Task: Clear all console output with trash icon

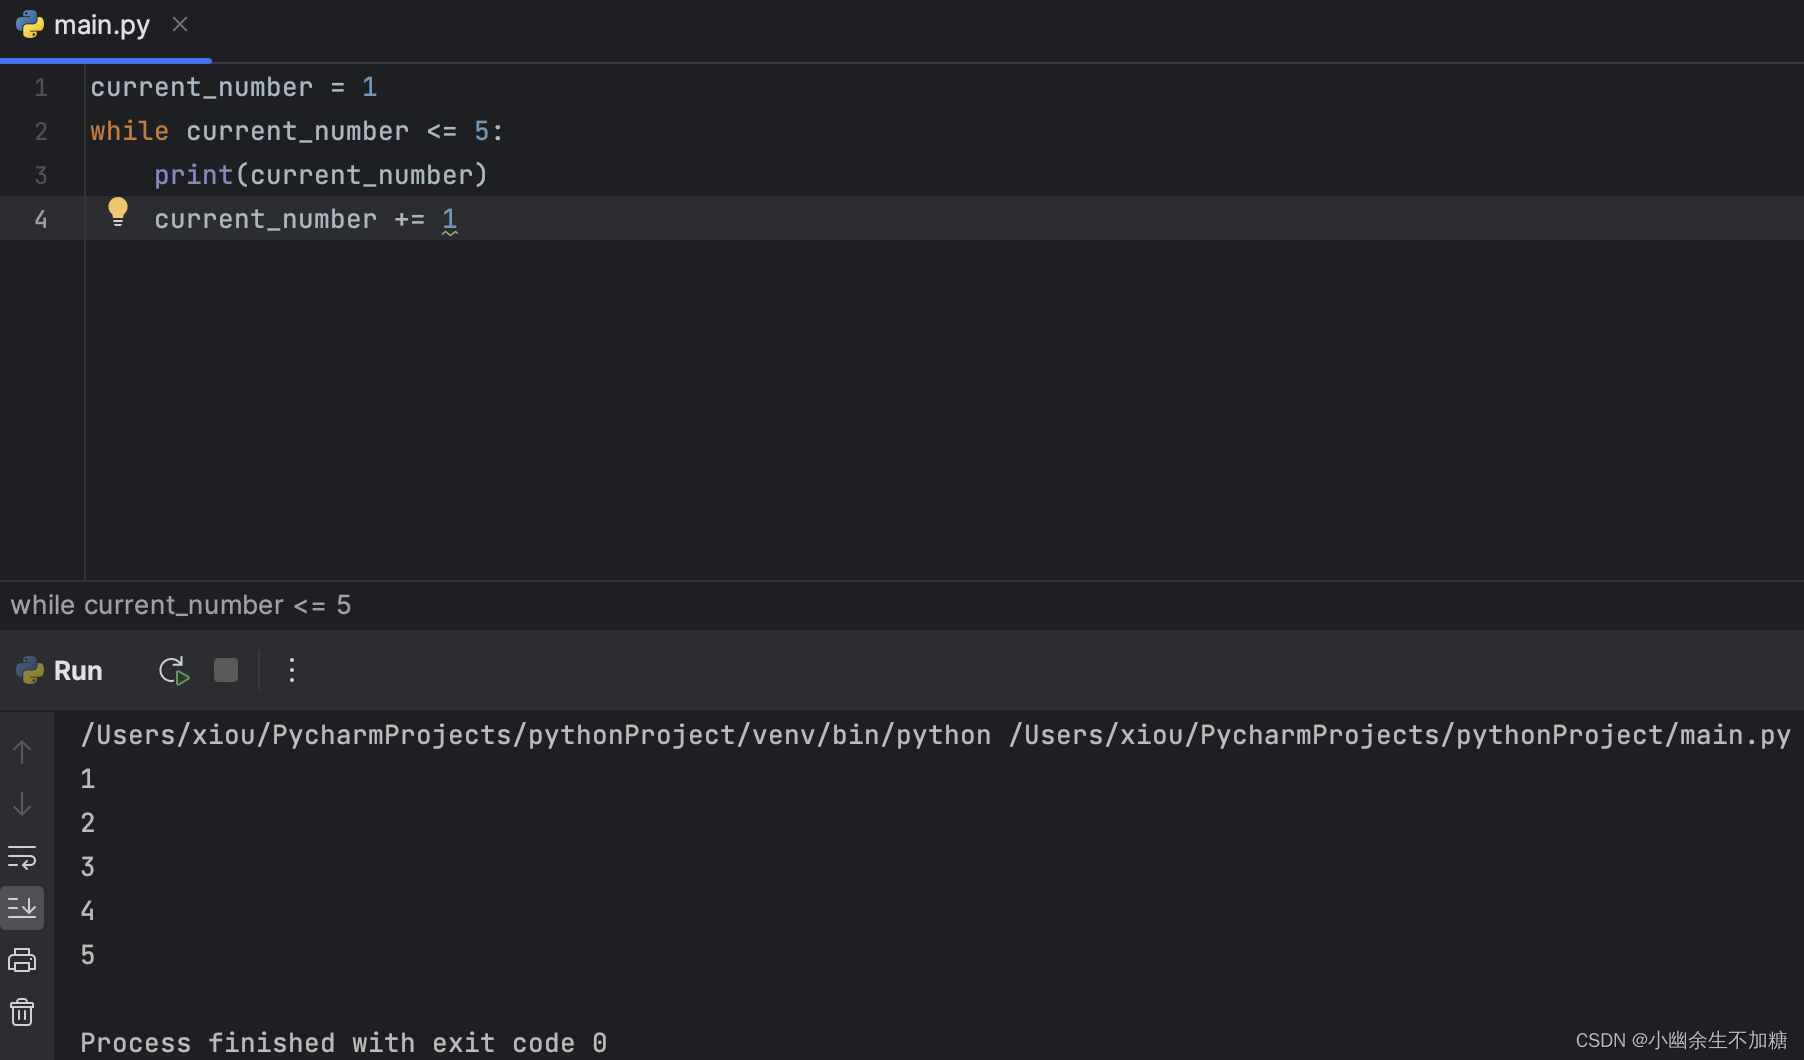Action: (22, 1013)
